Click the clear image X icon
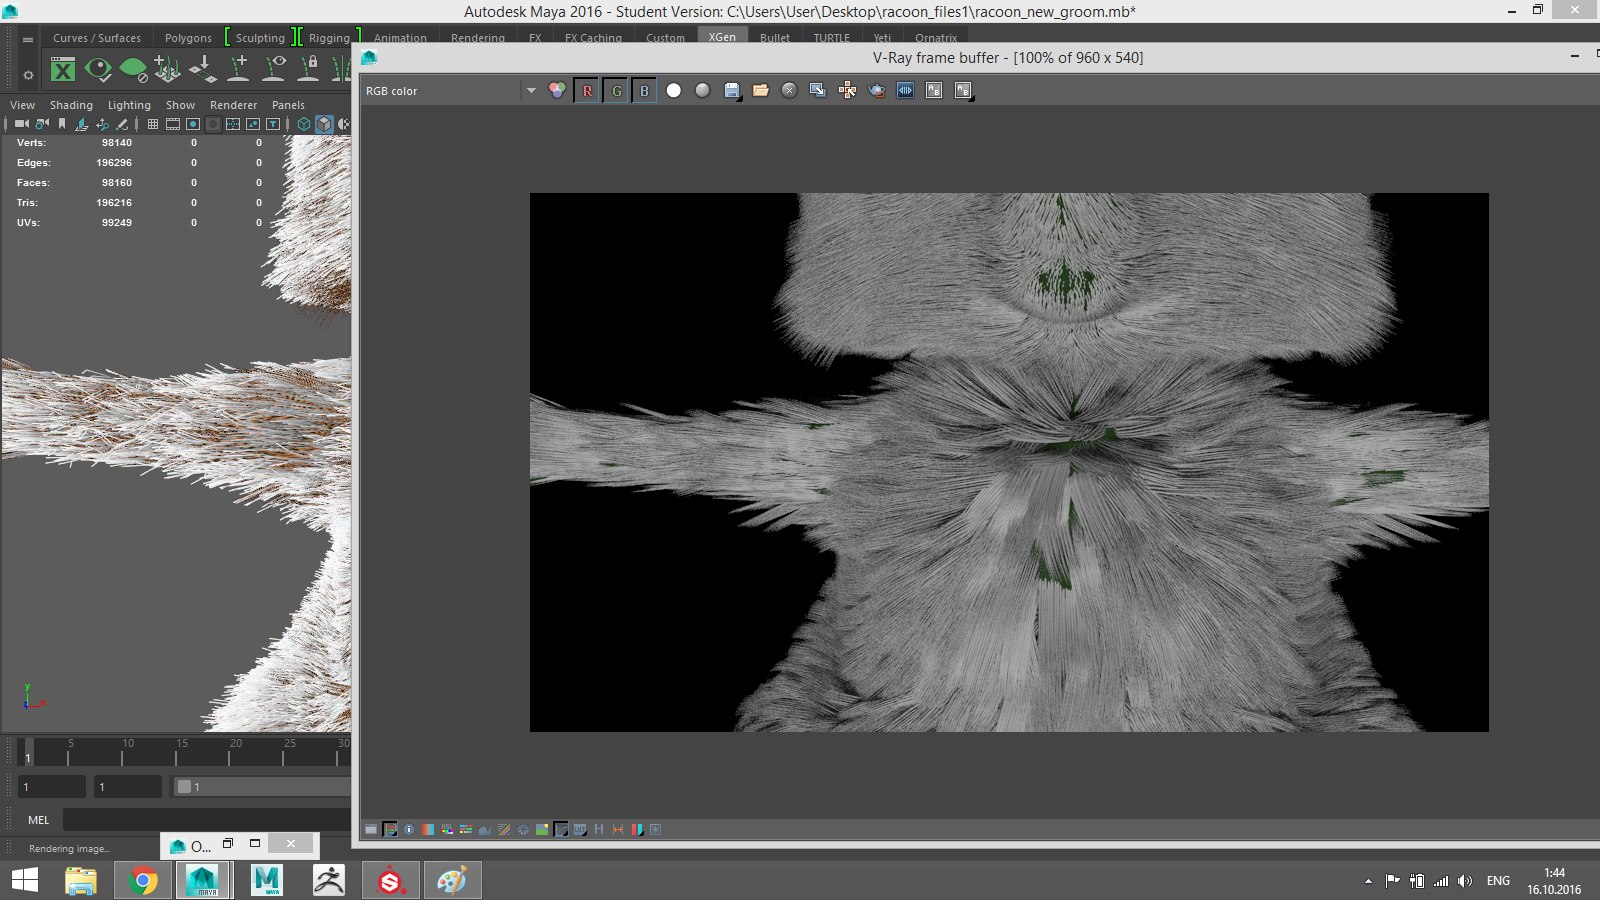This screenshot has height=900, width=1600. click(x=789, y=91)
